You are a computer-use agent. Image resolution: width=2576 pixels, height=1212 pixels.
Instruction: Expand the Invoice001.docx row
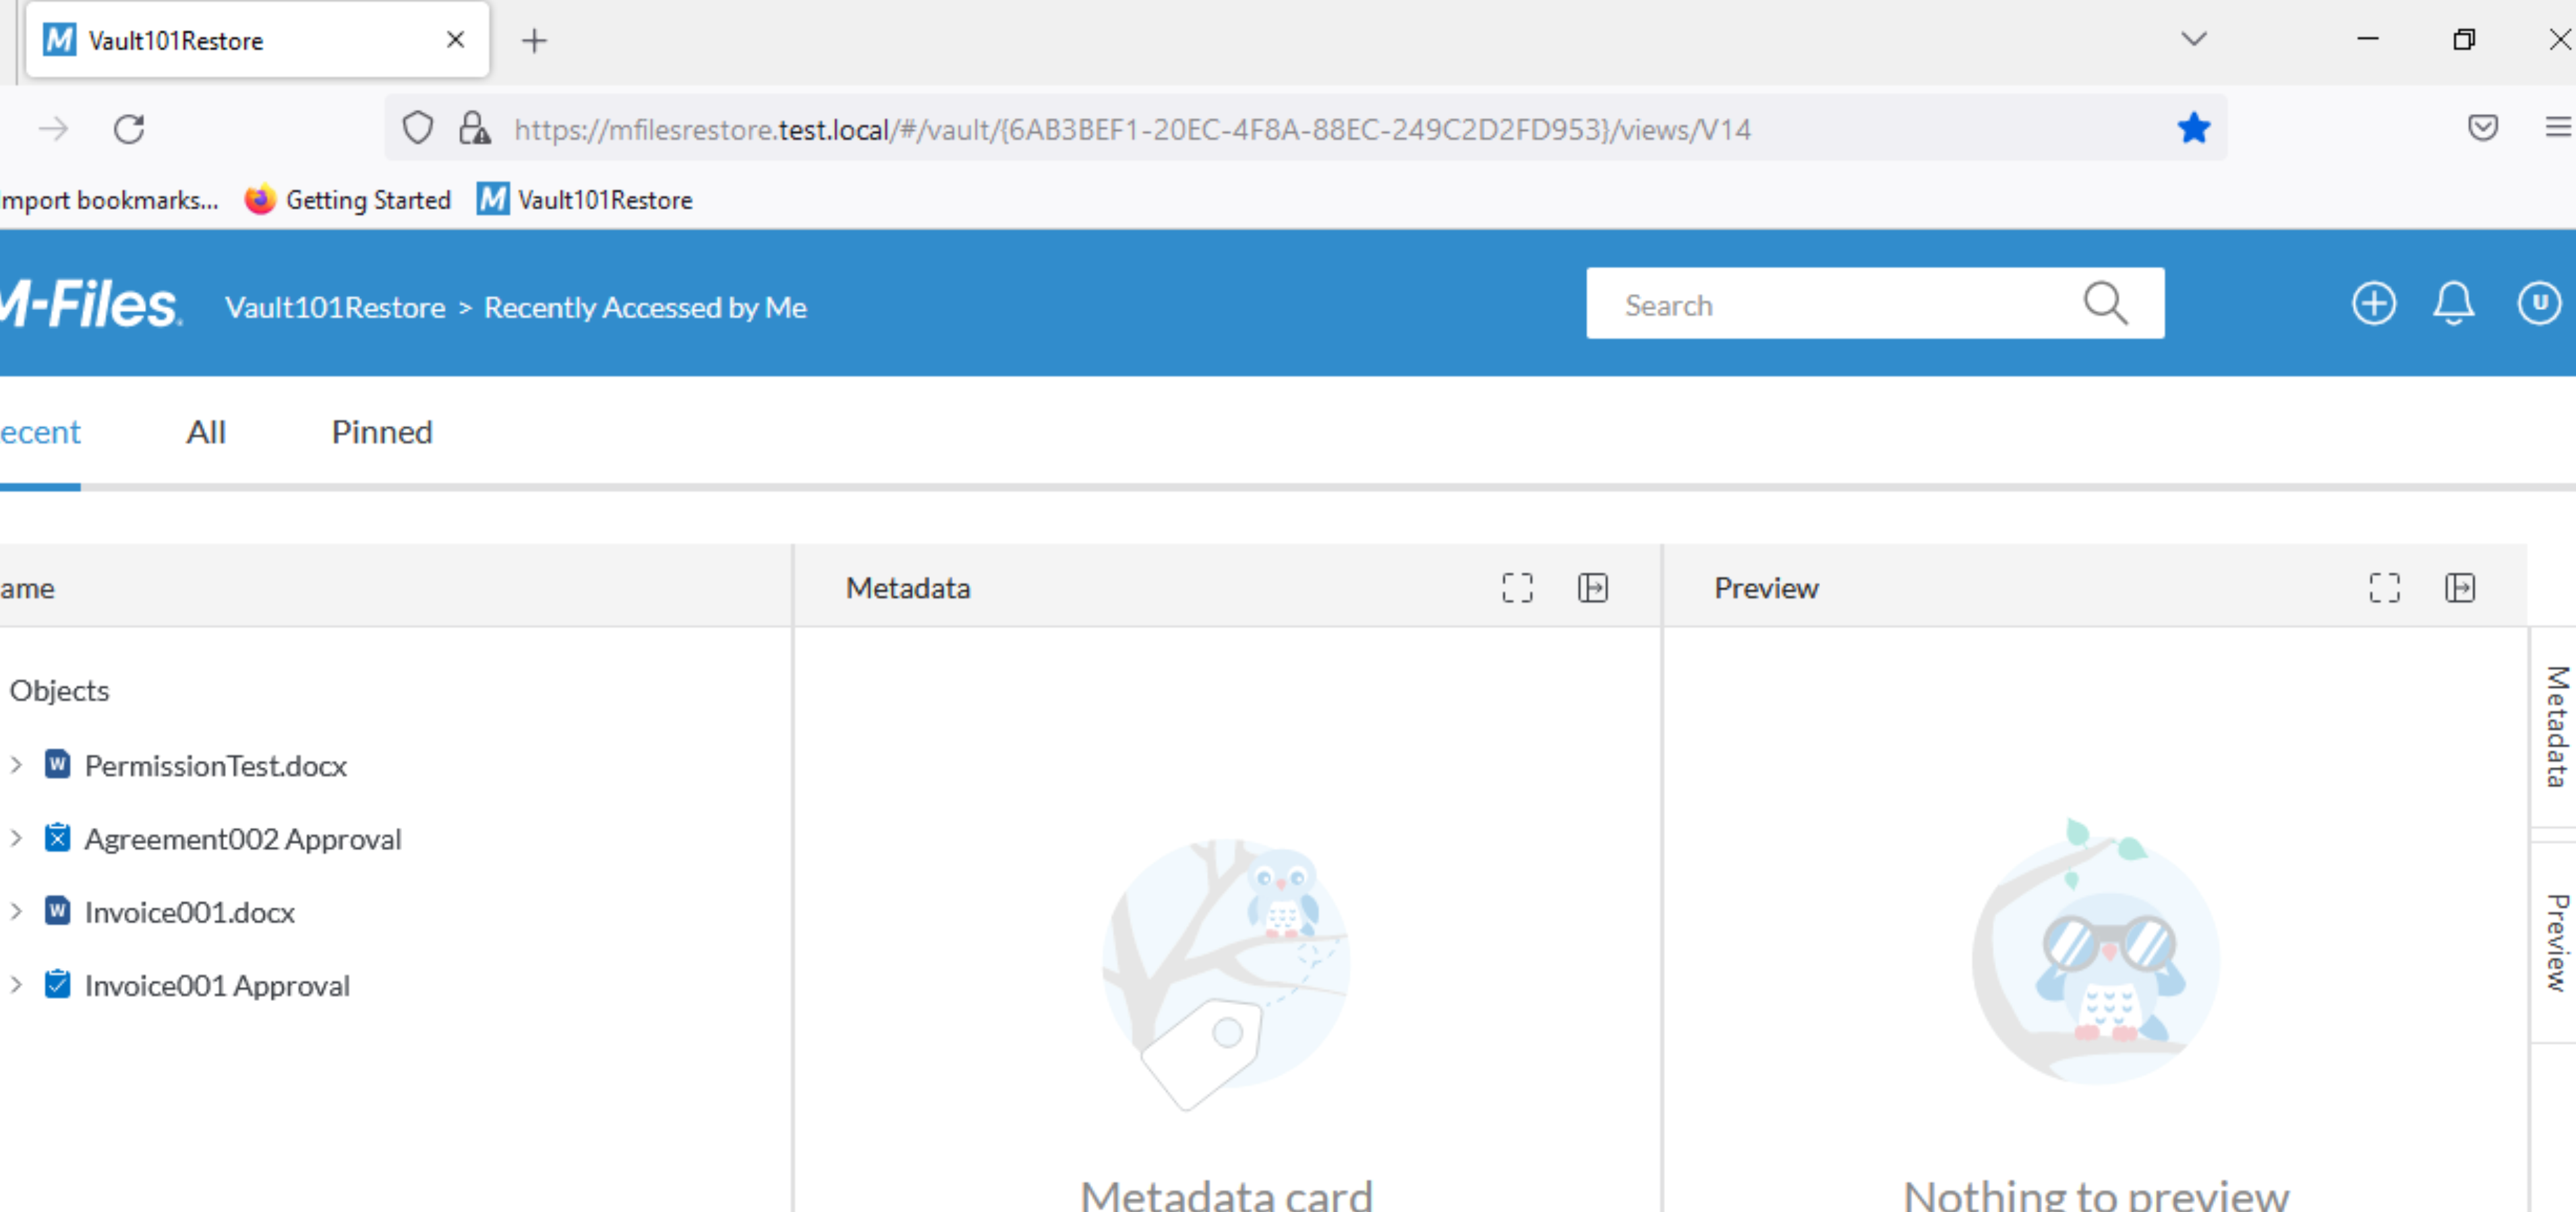(x=16, y=911)
